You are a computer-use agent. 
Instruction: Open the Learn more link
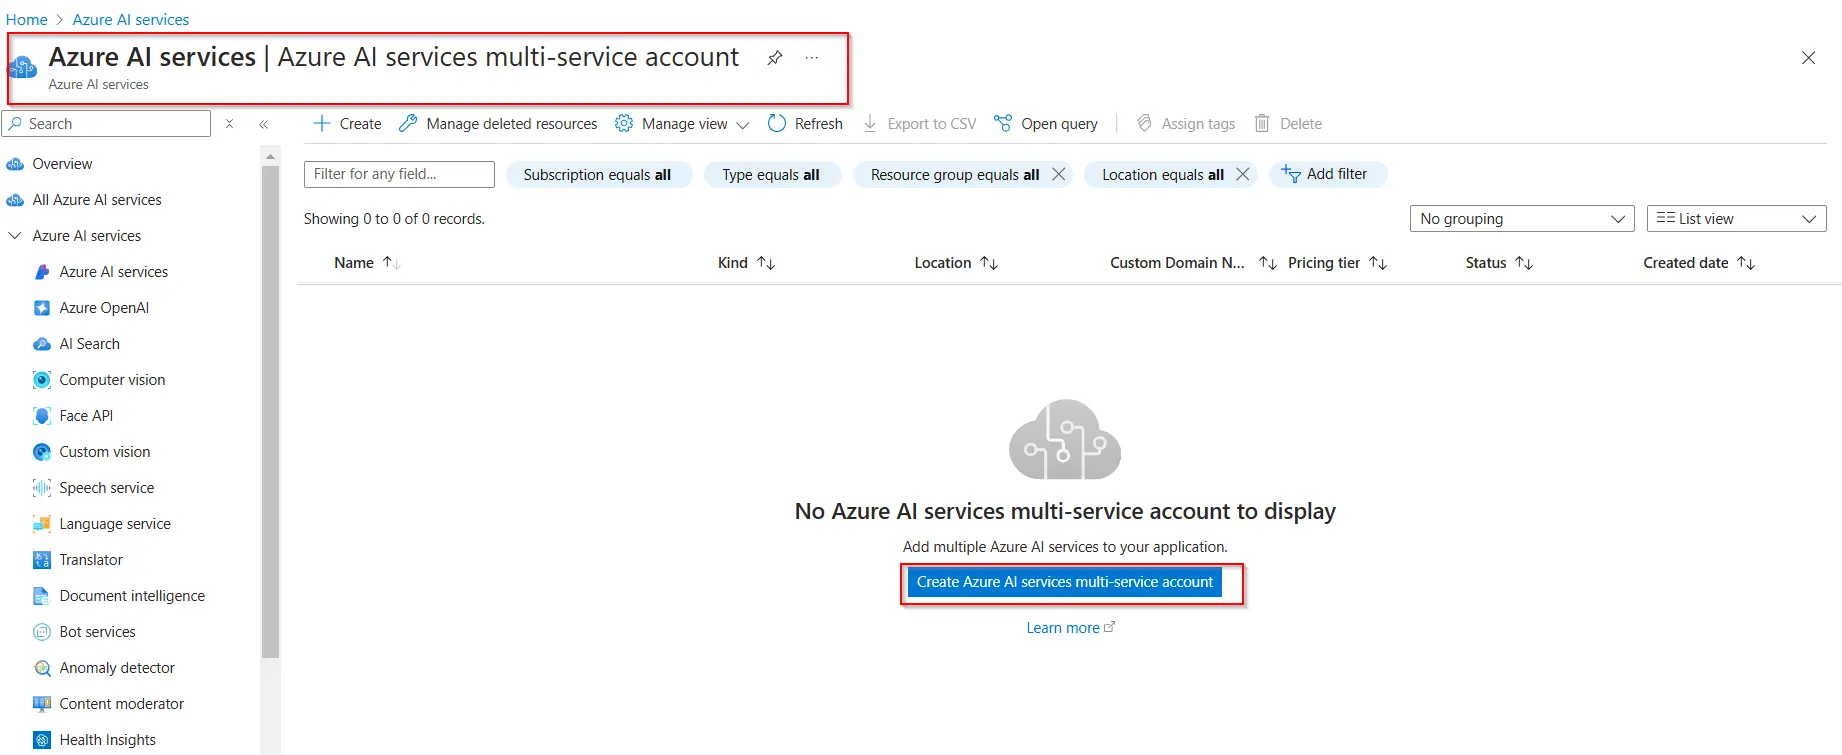1070,628
